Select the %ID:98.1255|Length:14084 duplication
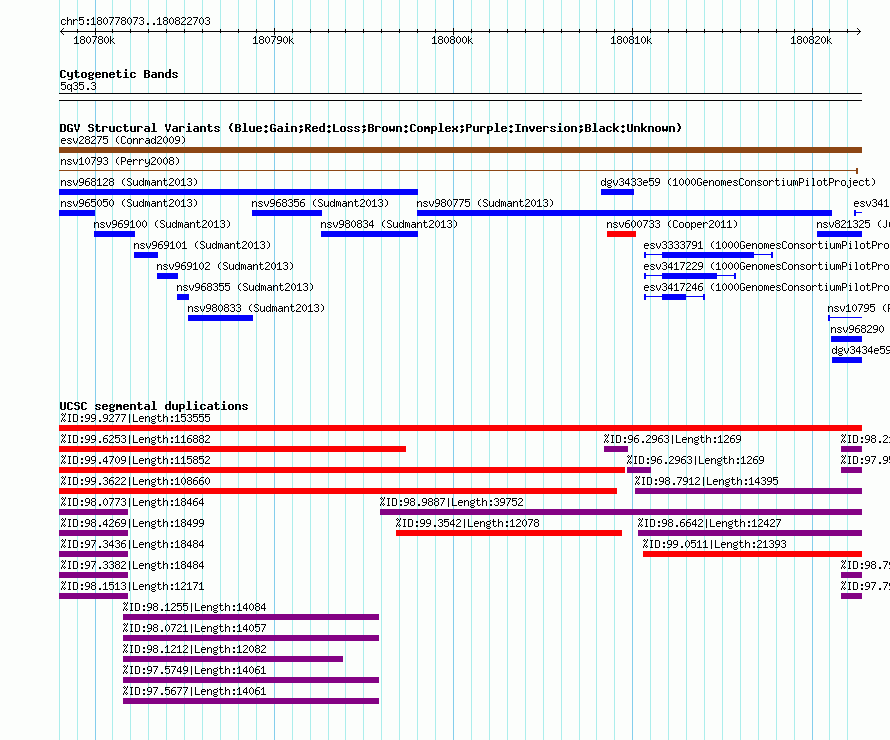Viewport: 890px width, 740px height. [x=251, y=617]
